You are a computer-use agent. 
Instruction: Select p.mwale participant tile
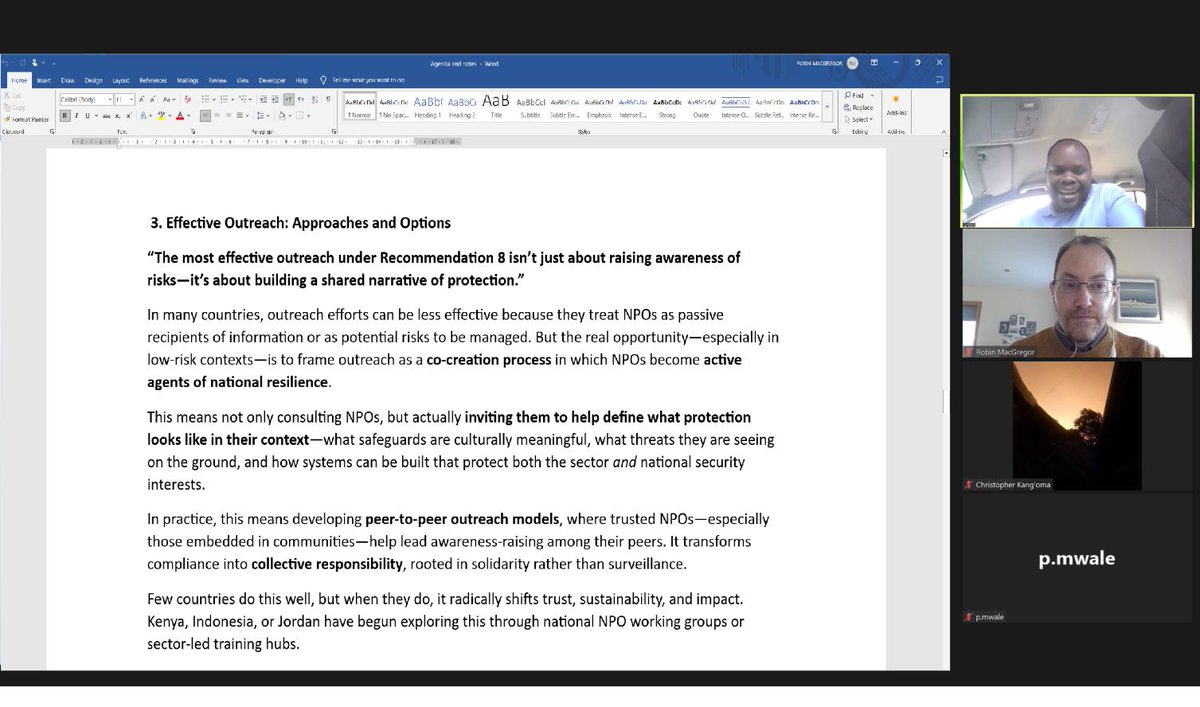tap(1078, 558)
